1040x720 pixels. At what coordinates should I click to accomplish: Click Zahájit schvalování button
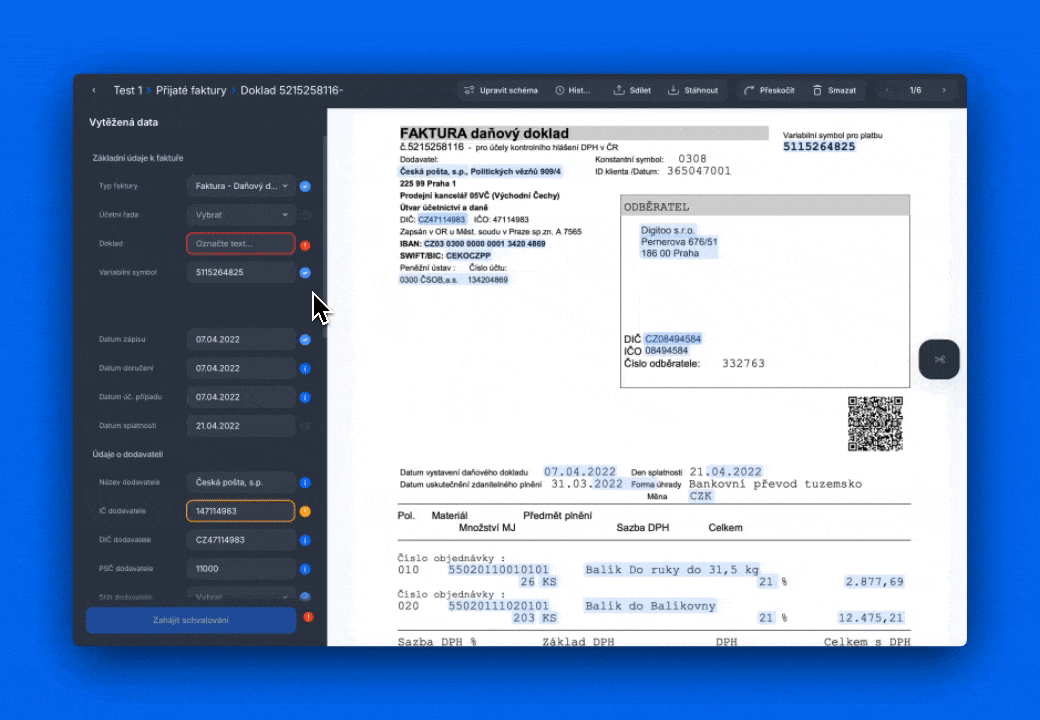(x=191, y=621)
